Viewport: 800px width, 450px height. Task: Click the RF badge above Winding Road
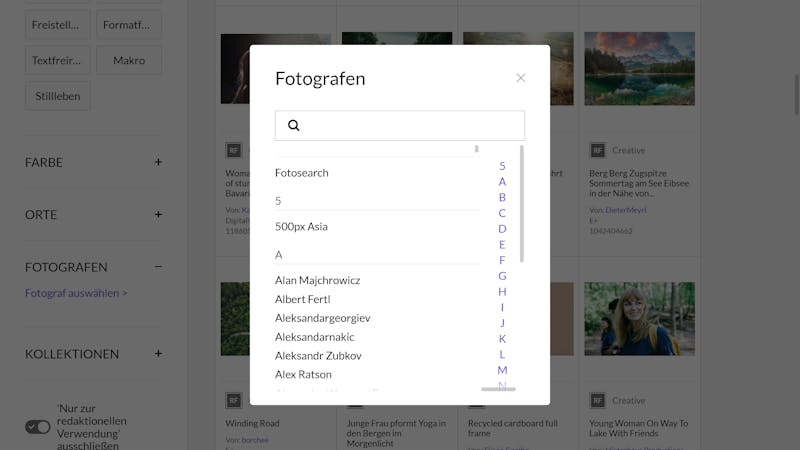click(234, 401)
